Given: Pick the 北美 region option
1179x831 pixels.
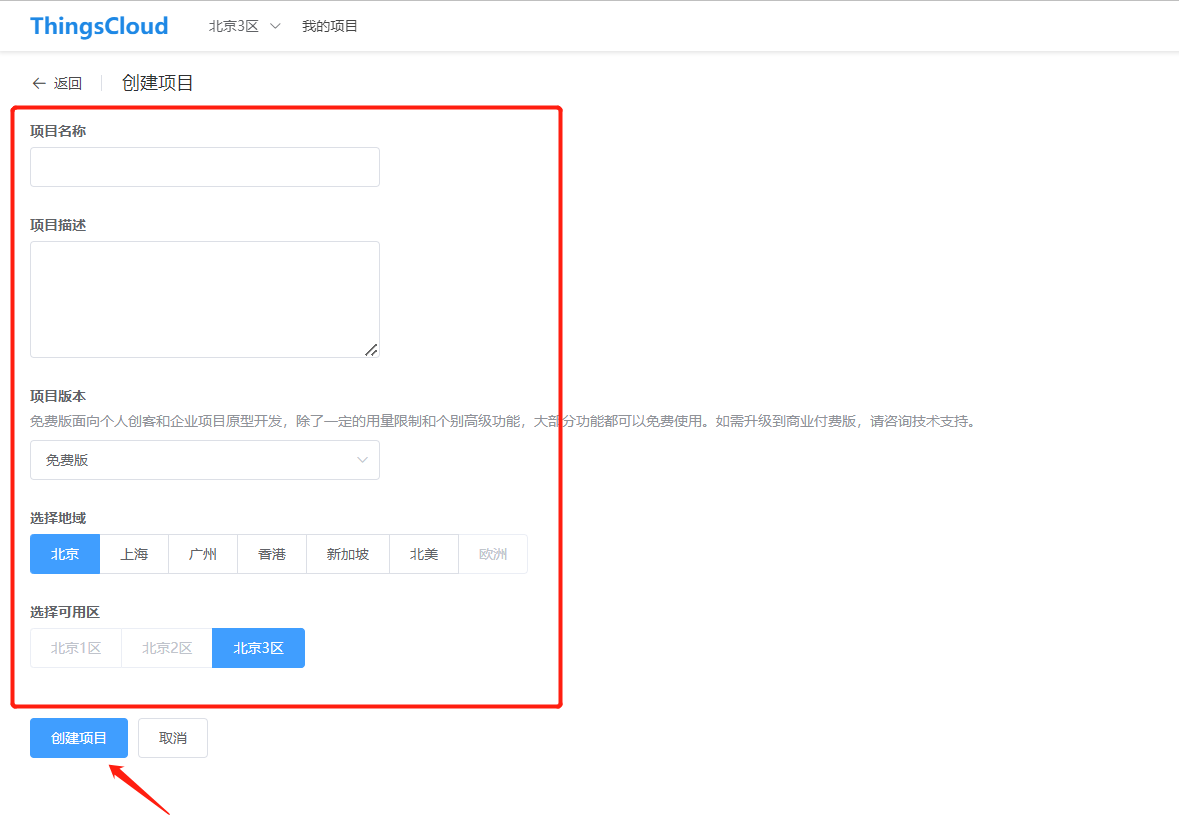Looking at the screenshot, I should pyautogui.click(x=424, y=554).
